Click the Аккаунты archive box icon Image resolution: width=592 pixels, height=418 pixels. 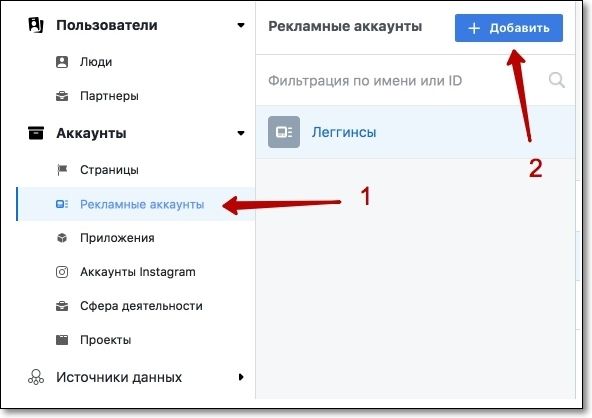pos(36,133)
